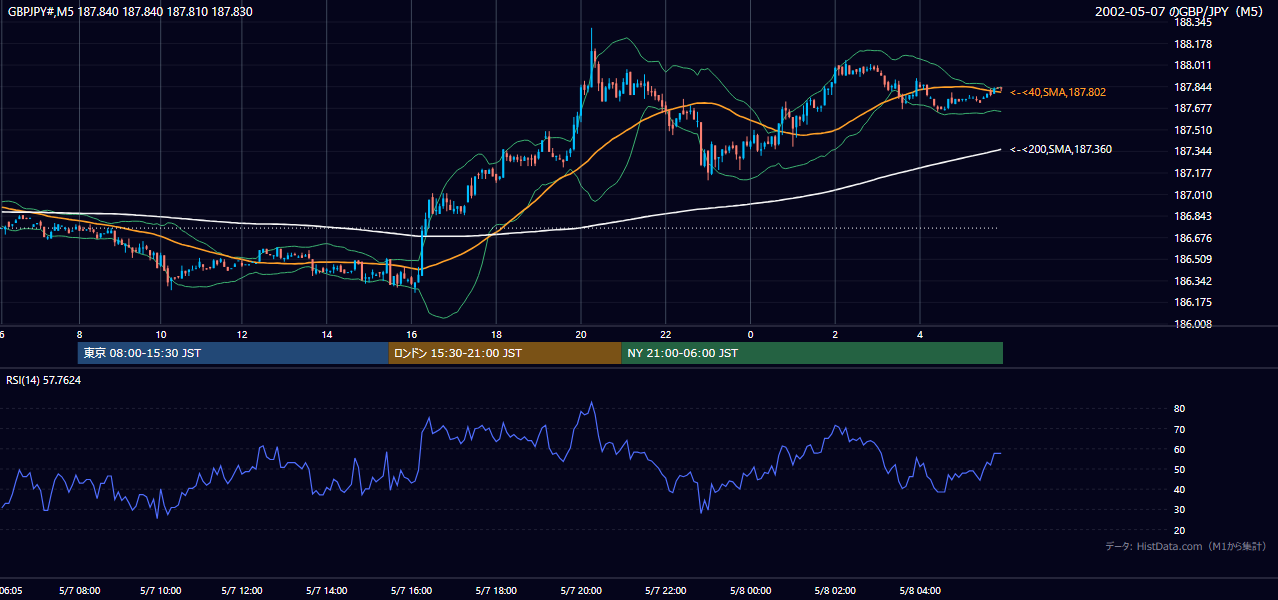Click the price axis value 187.344
The height and width of the screenshot is (600, 1278).
1193,151
